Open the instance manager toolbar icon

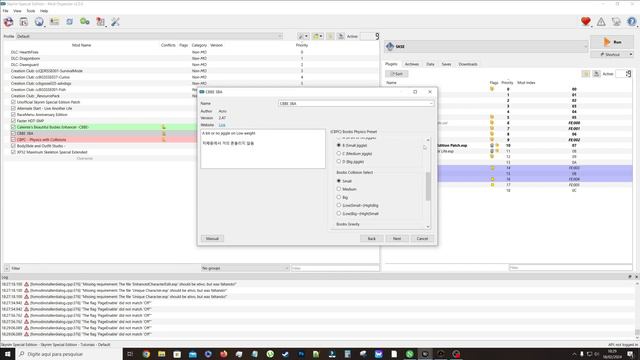pos(9,22)
